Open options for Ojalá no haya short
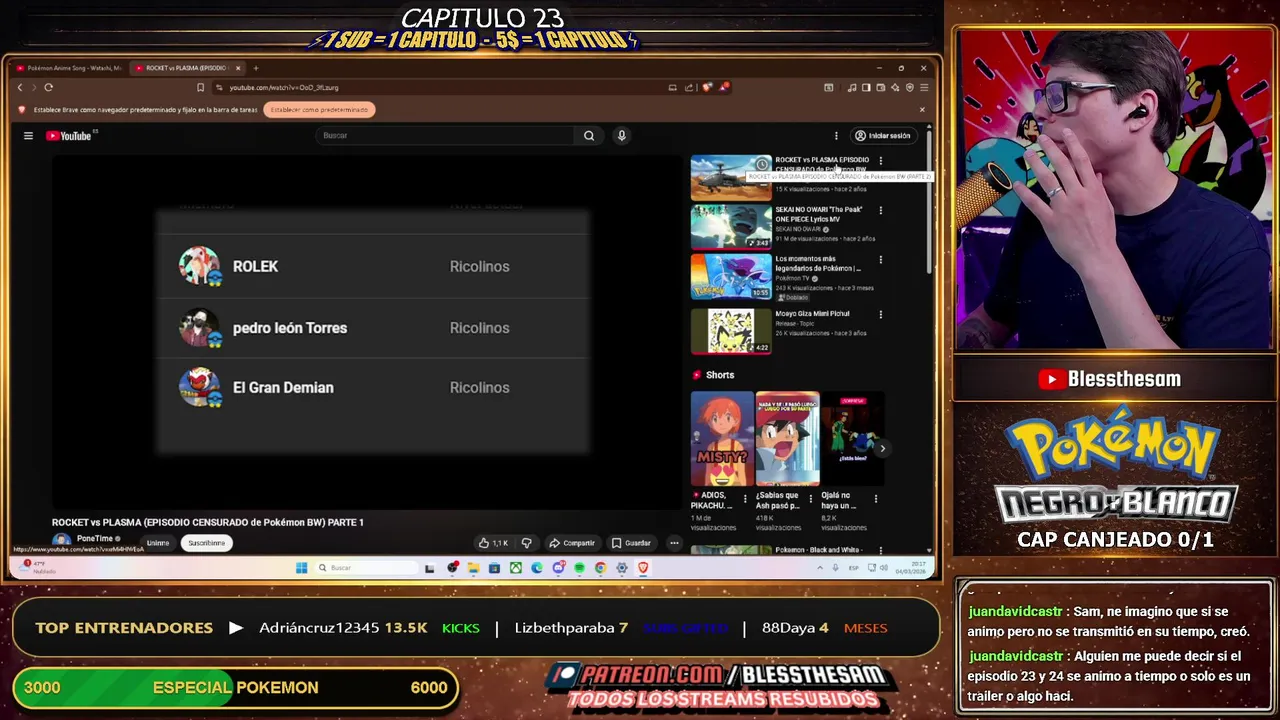The height and width of the screenshot is (720, 1280). pos(875,497)
